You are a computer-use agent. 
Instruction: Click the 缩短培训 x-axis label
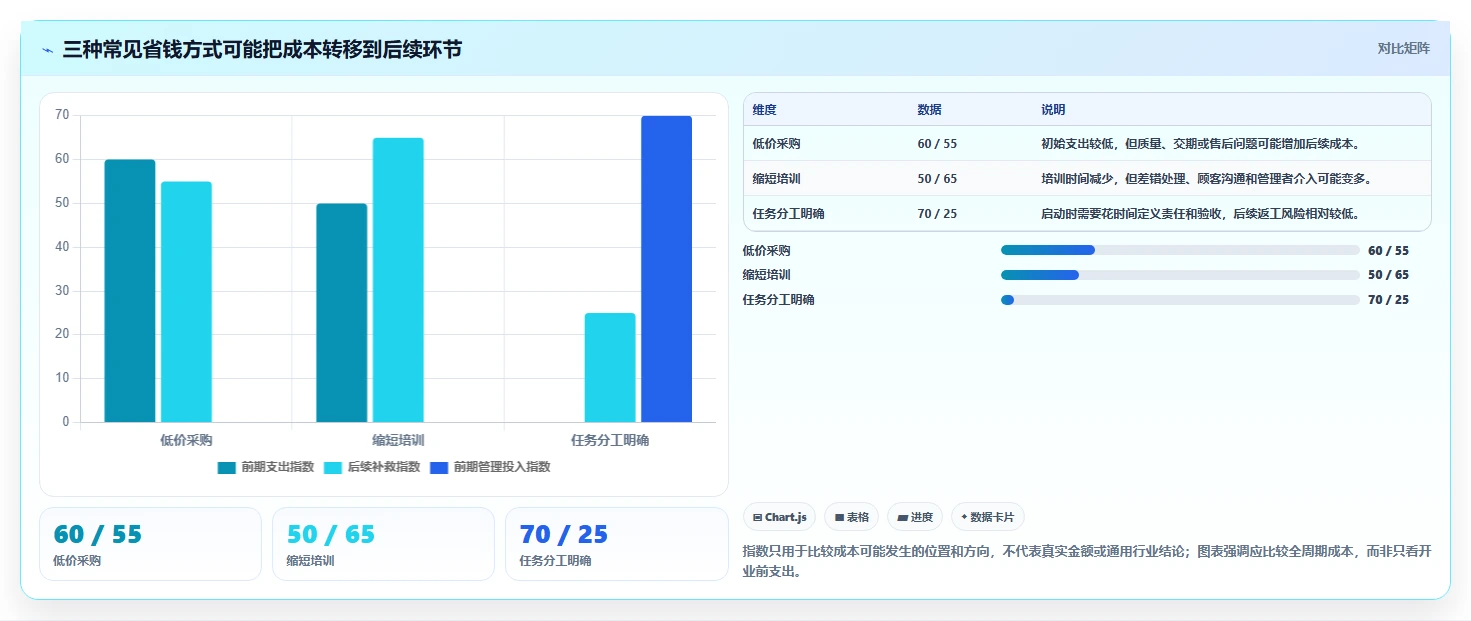point(398,440)
